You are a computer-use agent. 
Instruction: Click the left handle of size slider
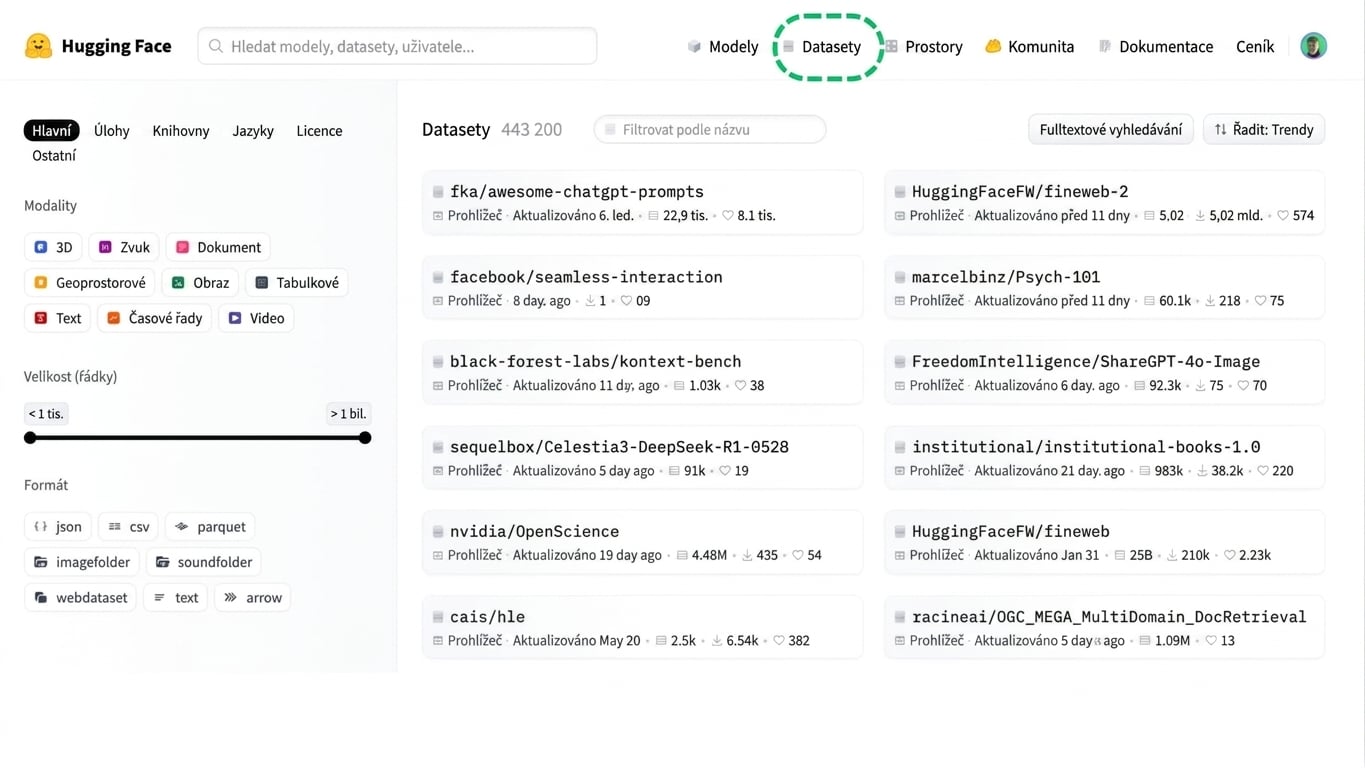coord(30,438)
